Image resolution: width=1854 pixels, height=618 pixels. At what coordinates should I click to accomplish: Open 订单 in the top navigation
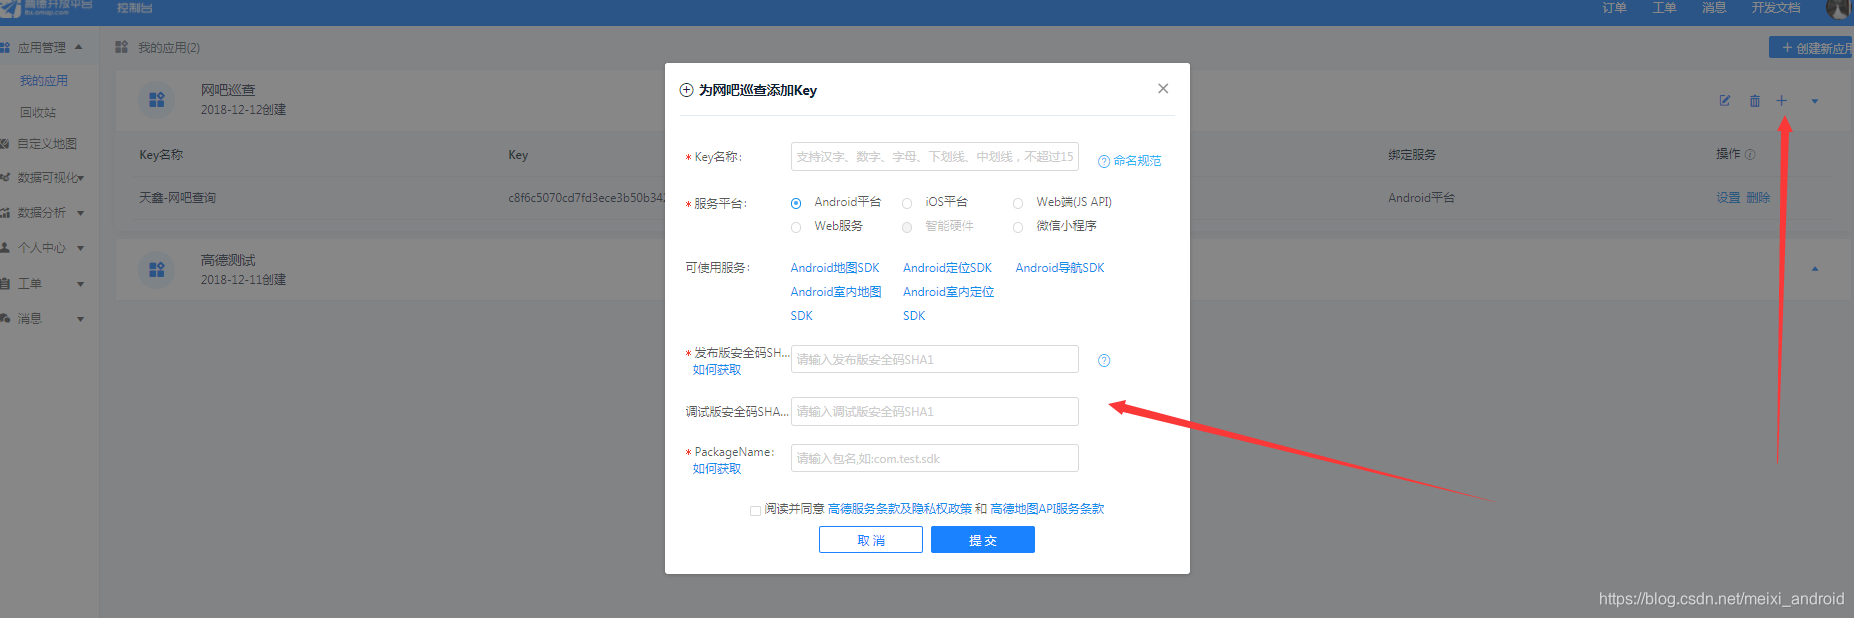click(1614, 8)
